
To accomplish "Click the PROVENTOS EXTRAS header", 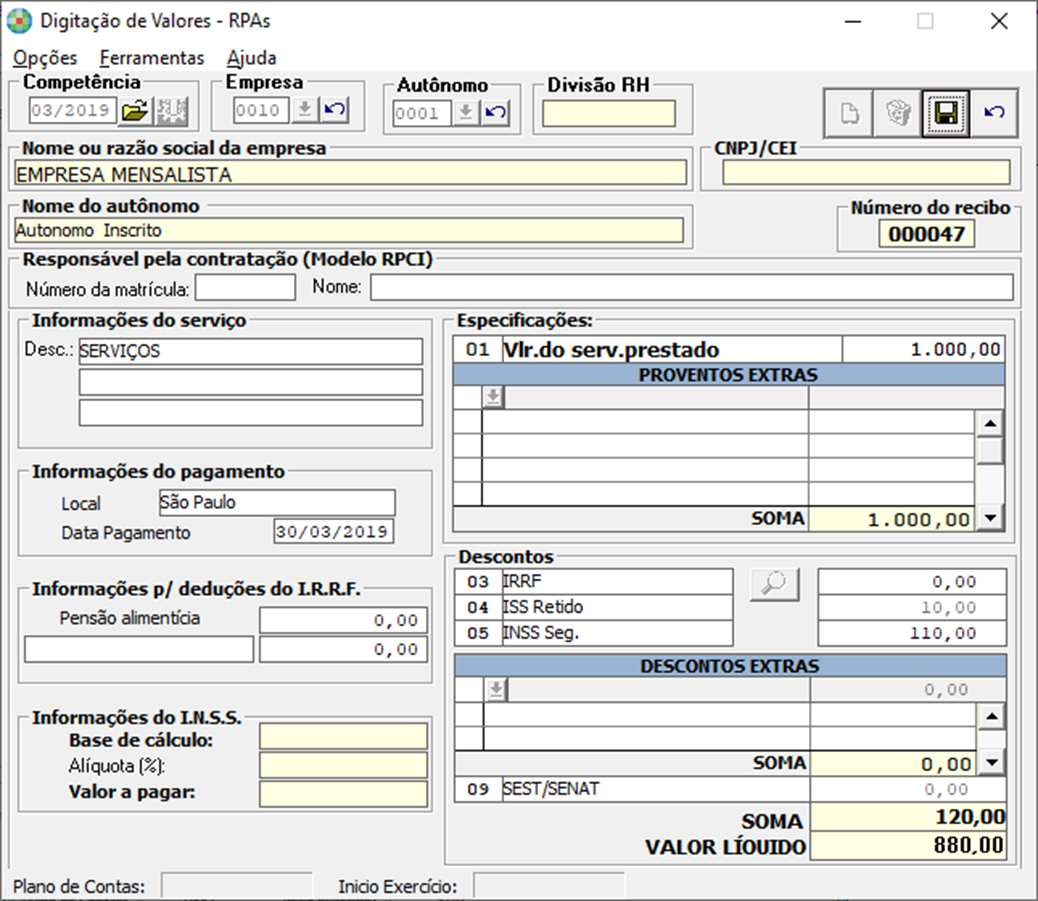I will [x=728, y=375].
